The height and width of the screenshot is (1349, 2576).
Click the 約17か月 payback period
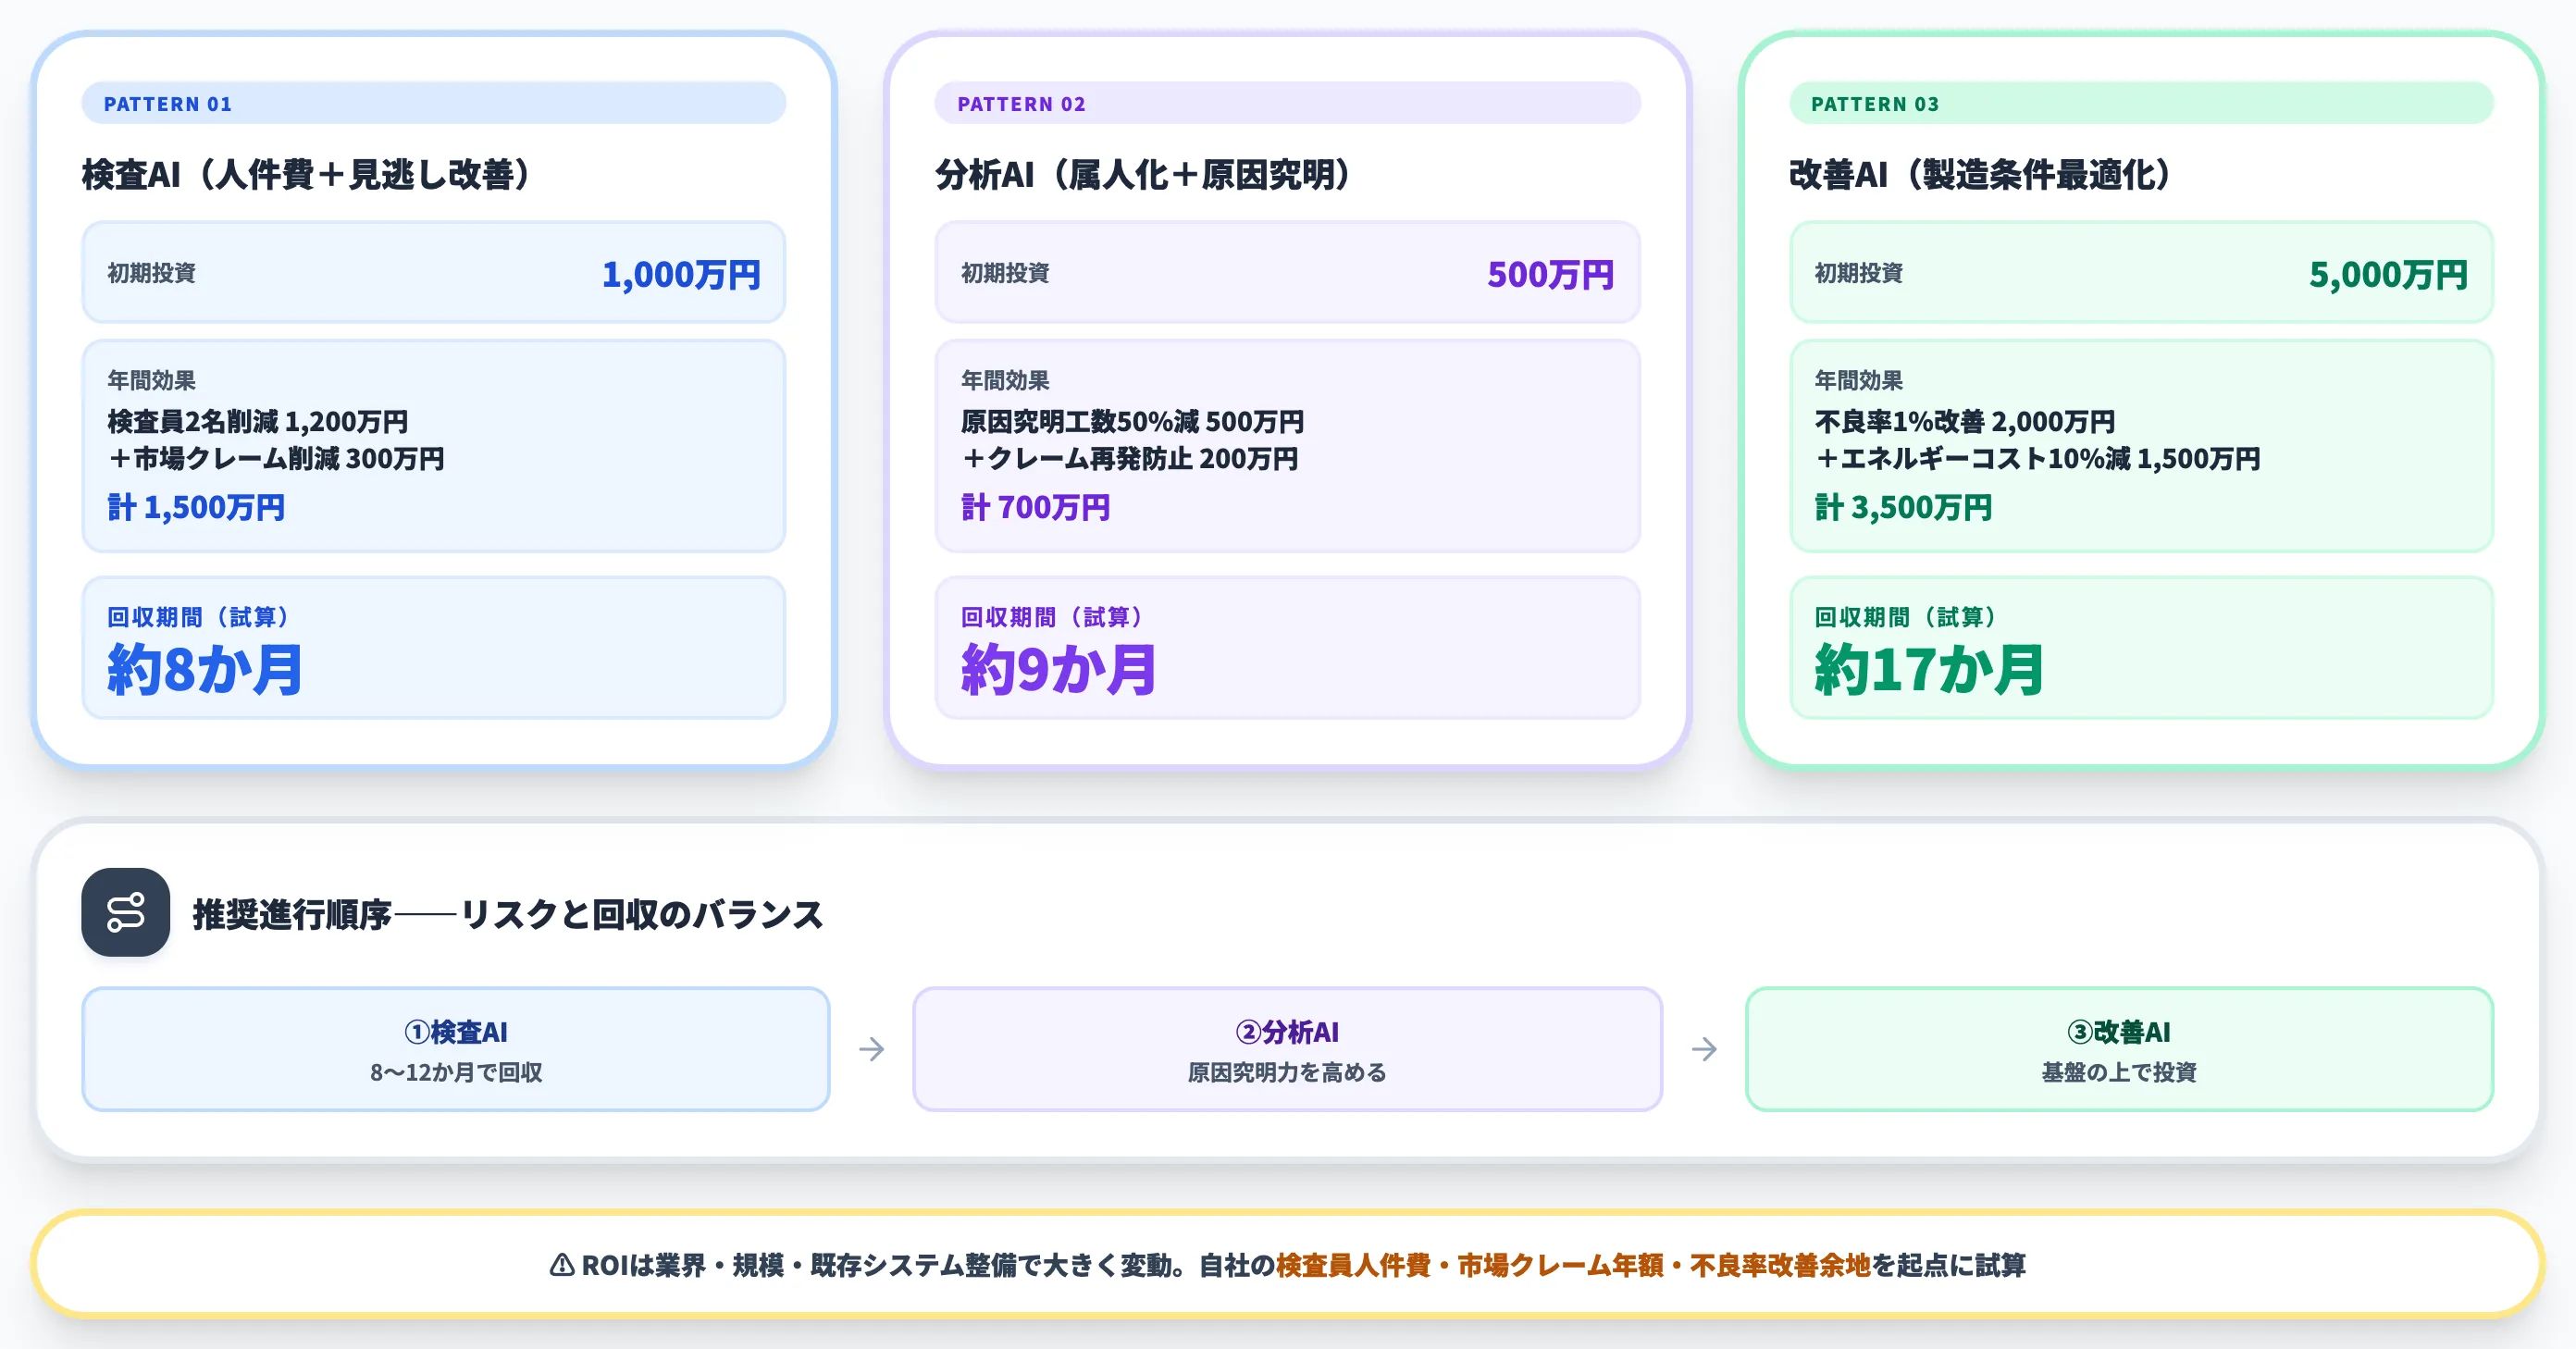(x=1929, y=669)
